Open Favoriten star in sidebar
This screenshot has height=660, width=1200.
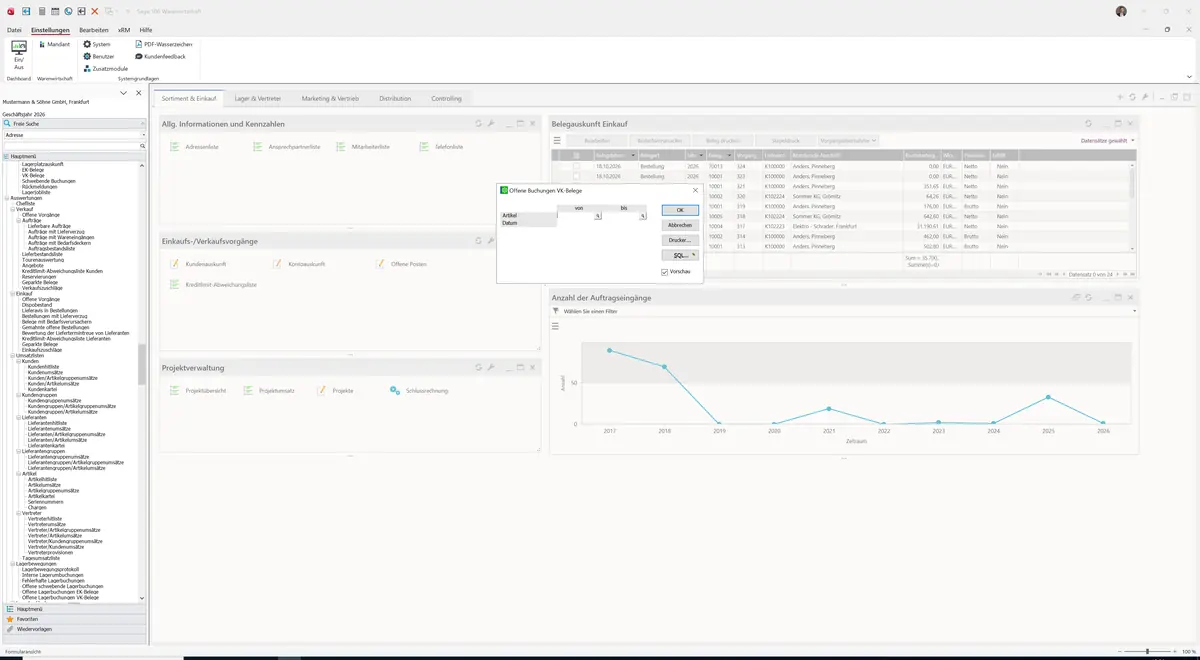pos(10,619)
